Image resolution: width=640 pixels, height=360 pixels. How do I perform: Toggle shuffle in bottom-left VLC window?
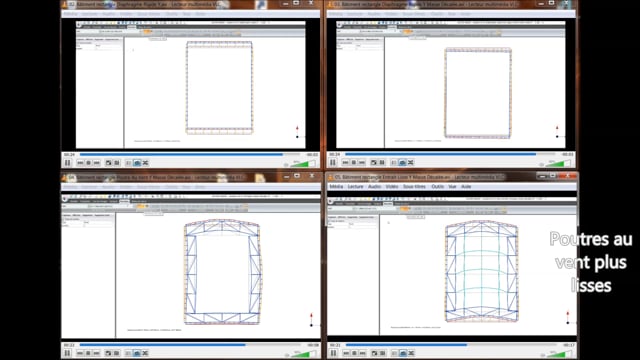[146, 353]
